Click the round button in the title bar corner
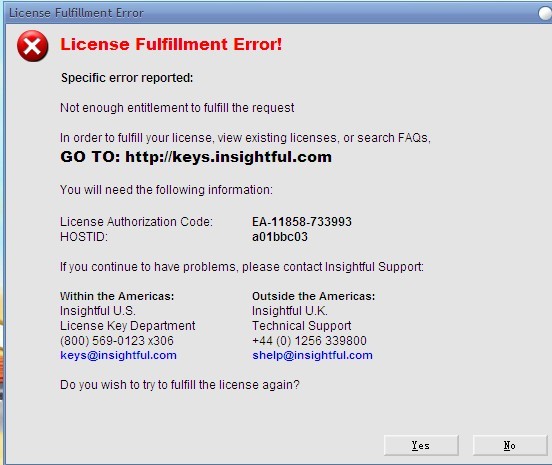Viewport: 552px width, 465px height. click(x=545, y=13)
